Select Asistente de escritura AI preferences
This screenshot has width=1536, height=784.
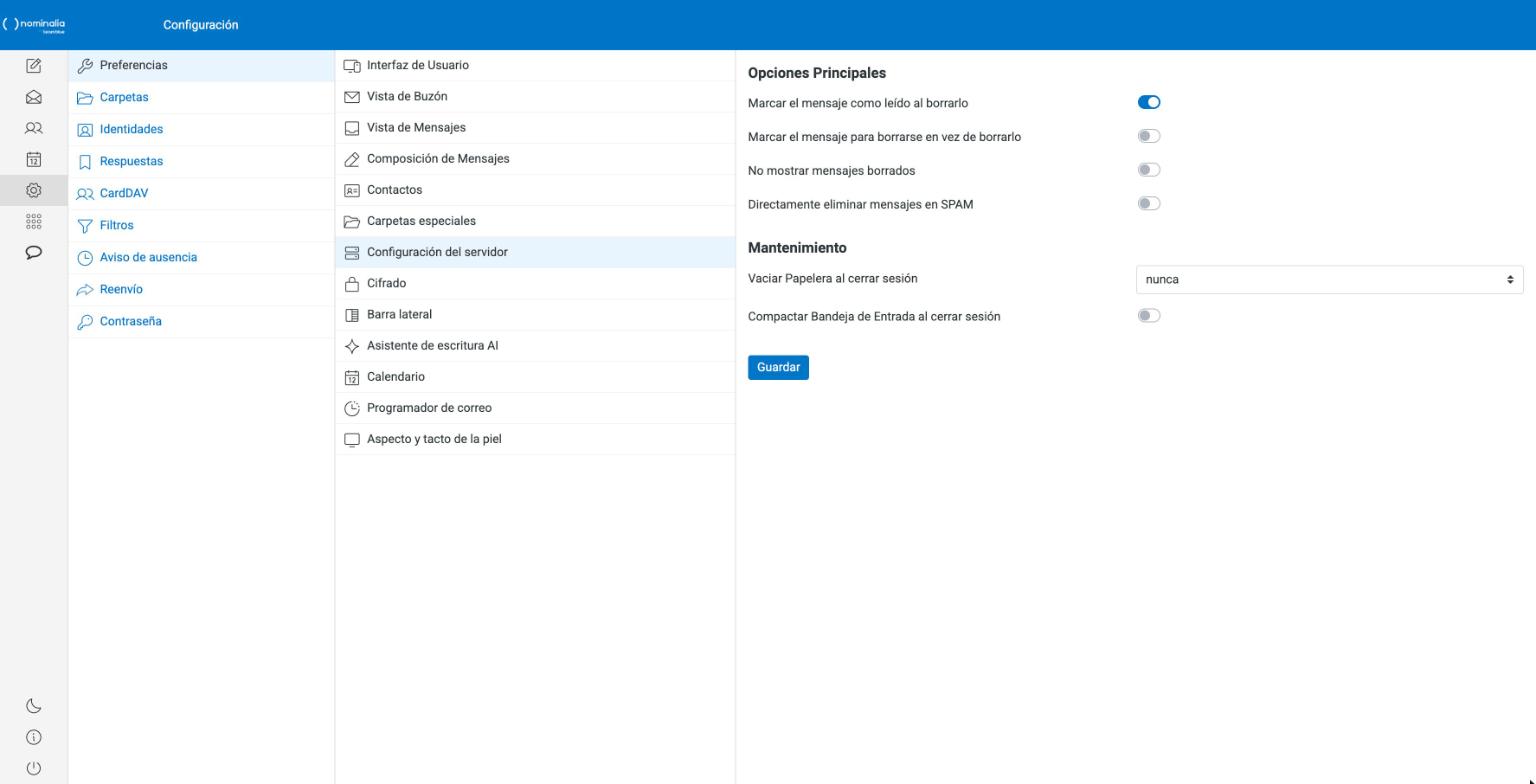[535, 345]
